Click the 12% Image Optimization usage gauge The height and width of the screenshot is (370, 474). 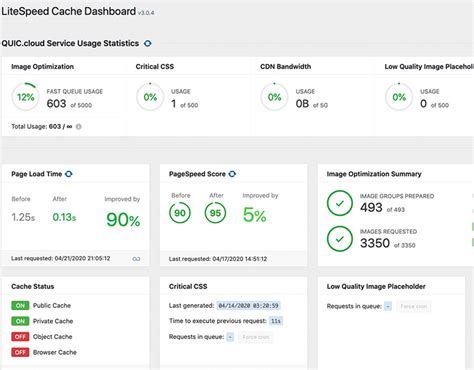coord(26,97)
